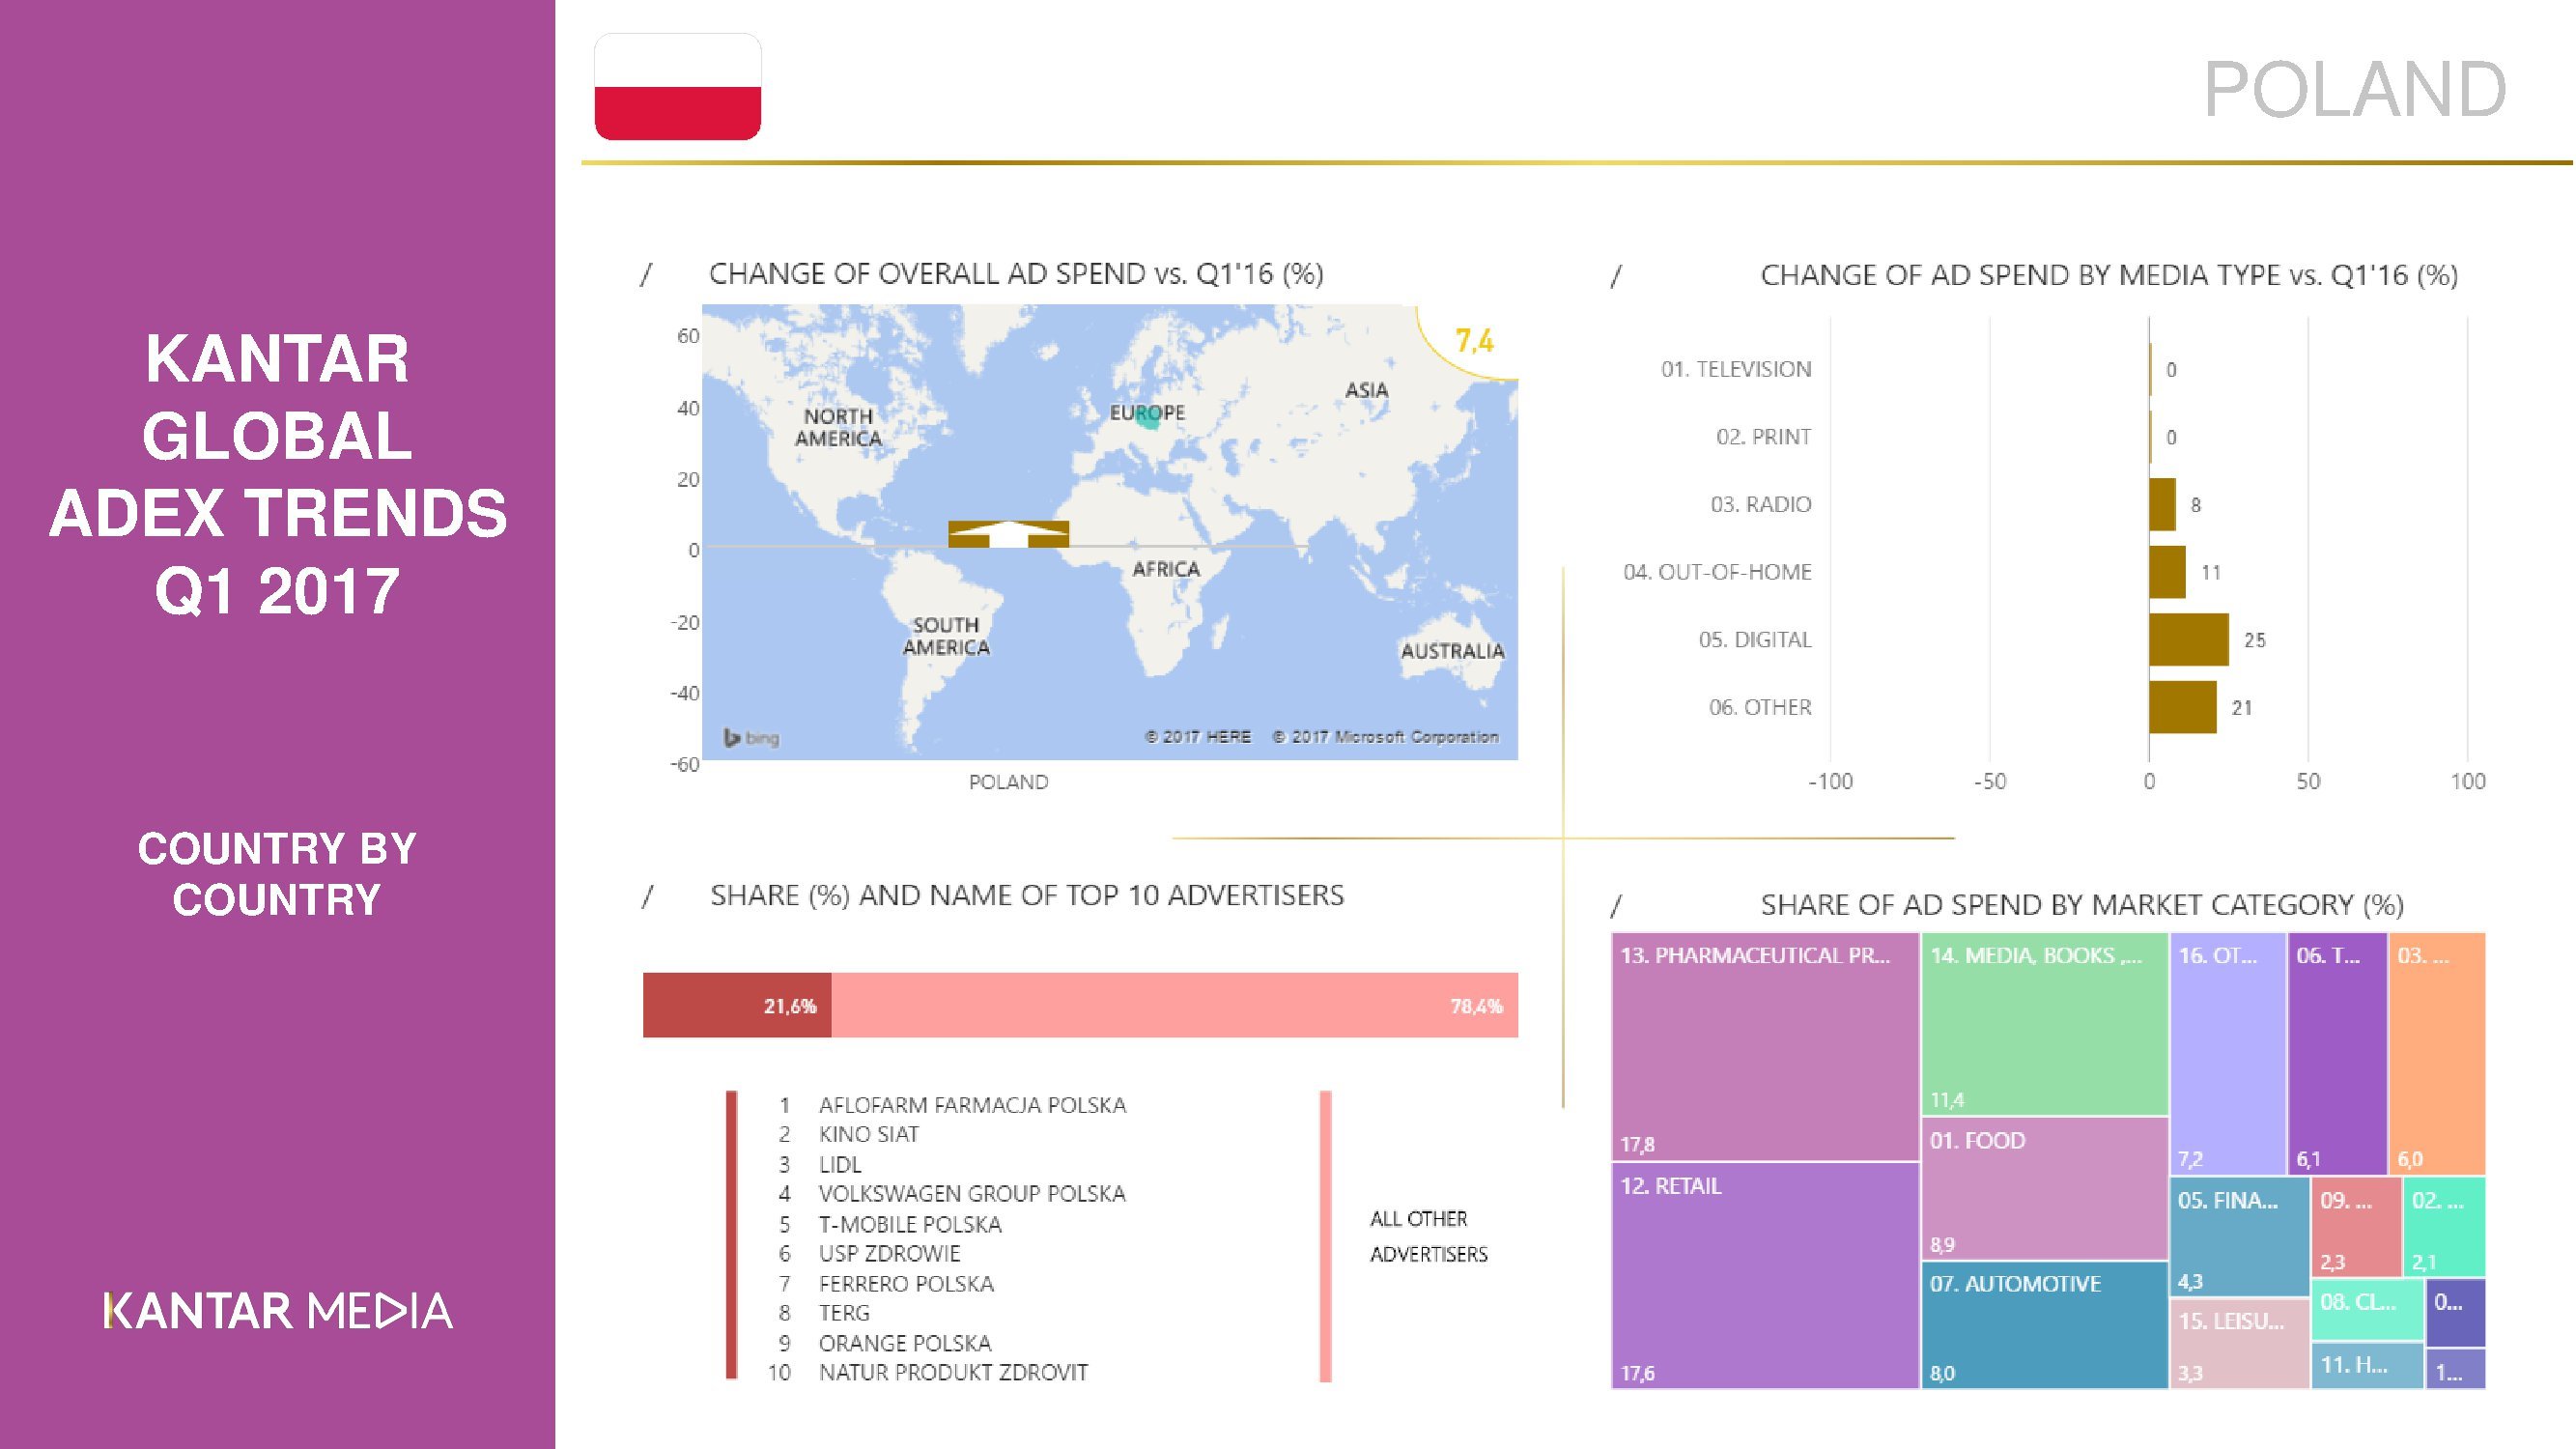This screenshot has height=1449, width=2576.
Task: Click the Bing logo on the map
Action: [752, 738]
